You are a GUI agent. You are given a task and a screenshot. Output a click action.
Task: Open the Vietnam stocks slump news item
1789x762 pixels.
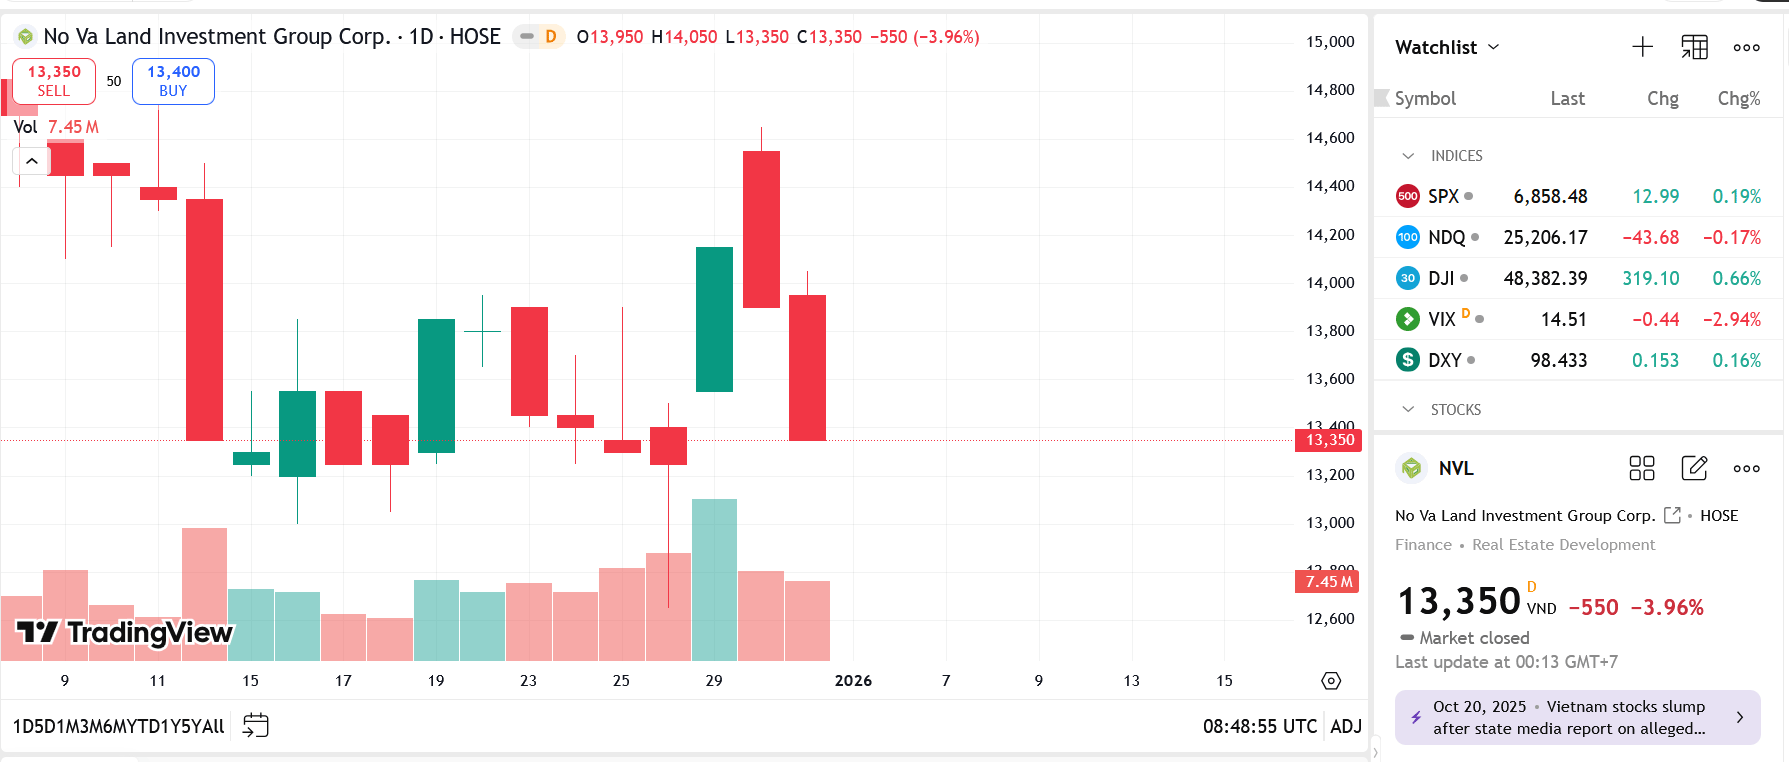(x=1577, y=717)
